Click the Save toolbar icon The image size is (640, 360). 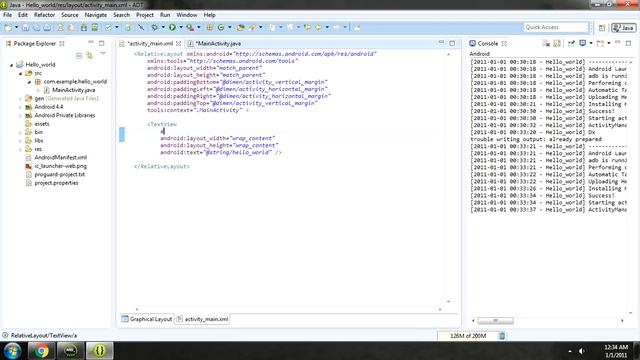pyautogui.click(x=25, y=27)
